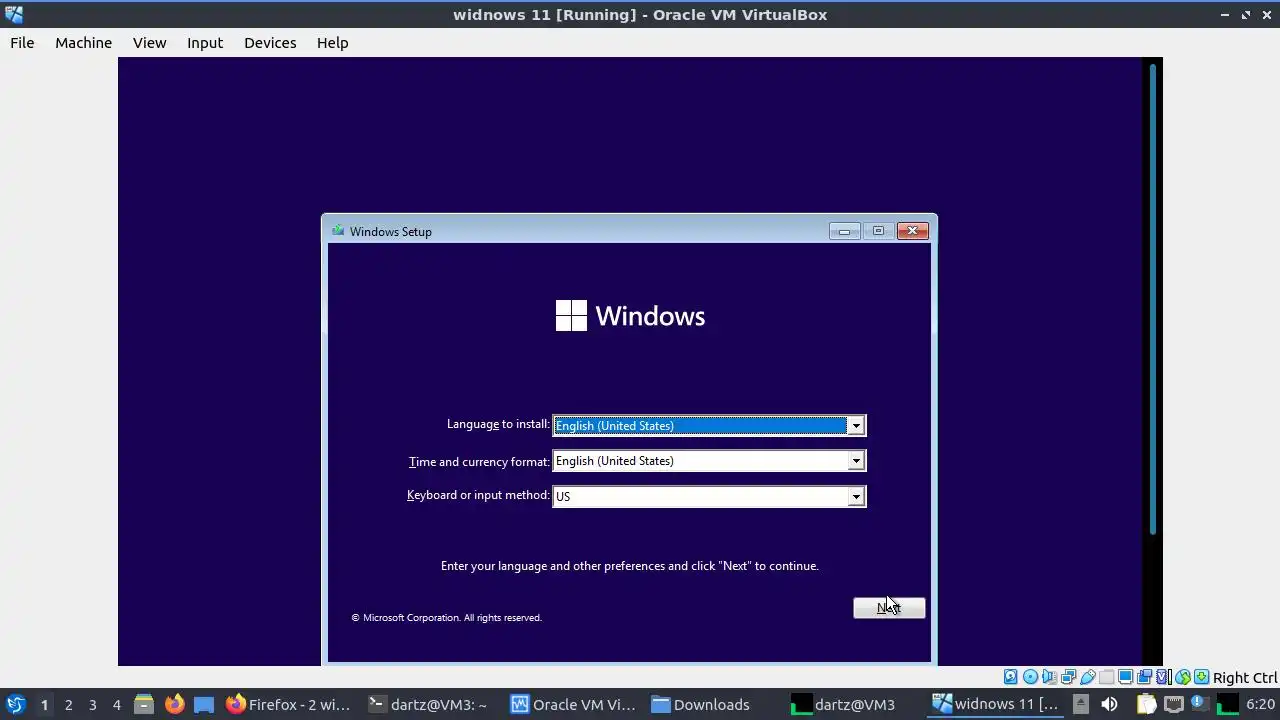Click the display status icon in VirtualBox

[1125, 677]
